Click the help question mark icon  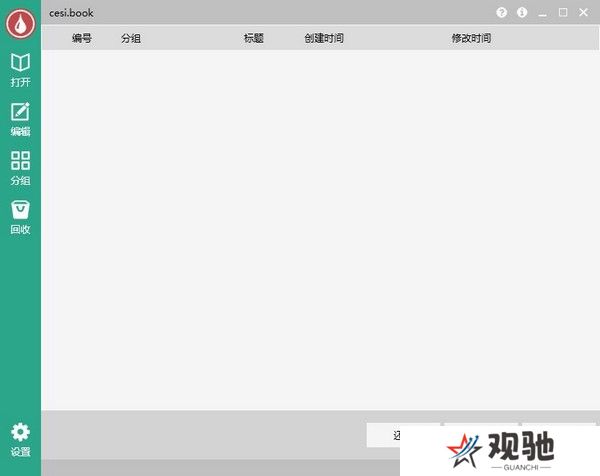501,13
